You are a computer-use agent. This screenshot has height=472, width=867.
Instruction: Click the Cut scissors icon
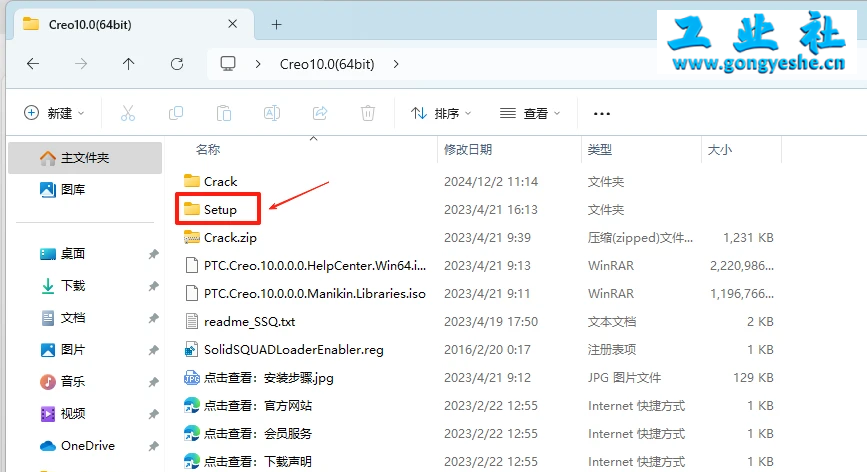[128, 113]
